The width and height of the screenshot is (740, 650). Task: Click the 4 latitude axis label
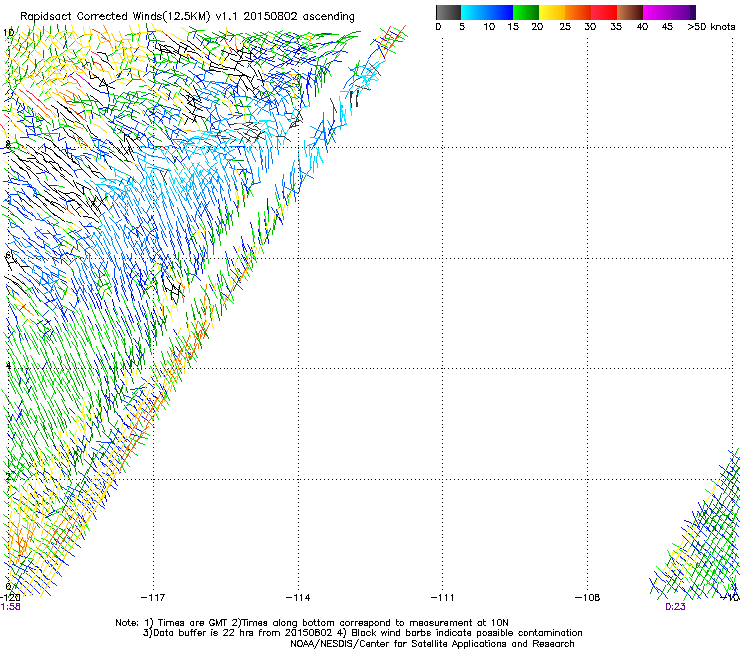8,366
